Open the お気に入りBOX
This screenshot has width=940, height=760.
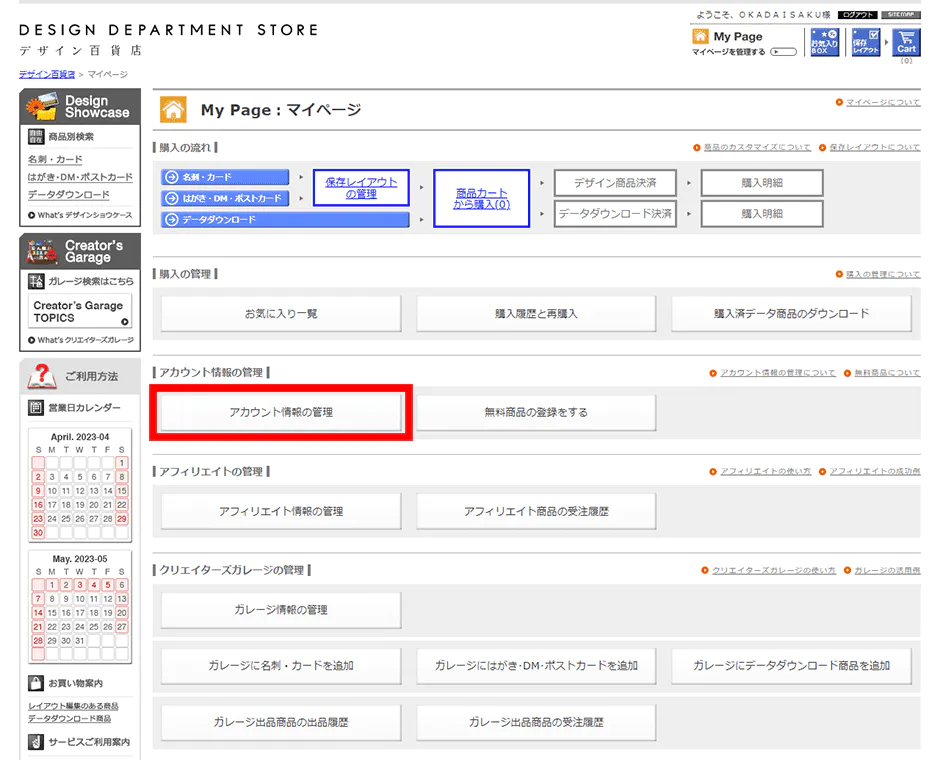823,42
